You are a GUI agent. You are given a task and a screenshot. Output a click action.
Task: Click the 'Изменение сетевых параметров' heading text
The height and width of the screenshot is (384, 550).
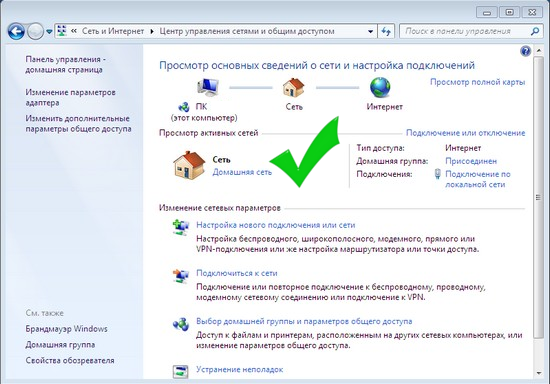[x=220, y=208]
